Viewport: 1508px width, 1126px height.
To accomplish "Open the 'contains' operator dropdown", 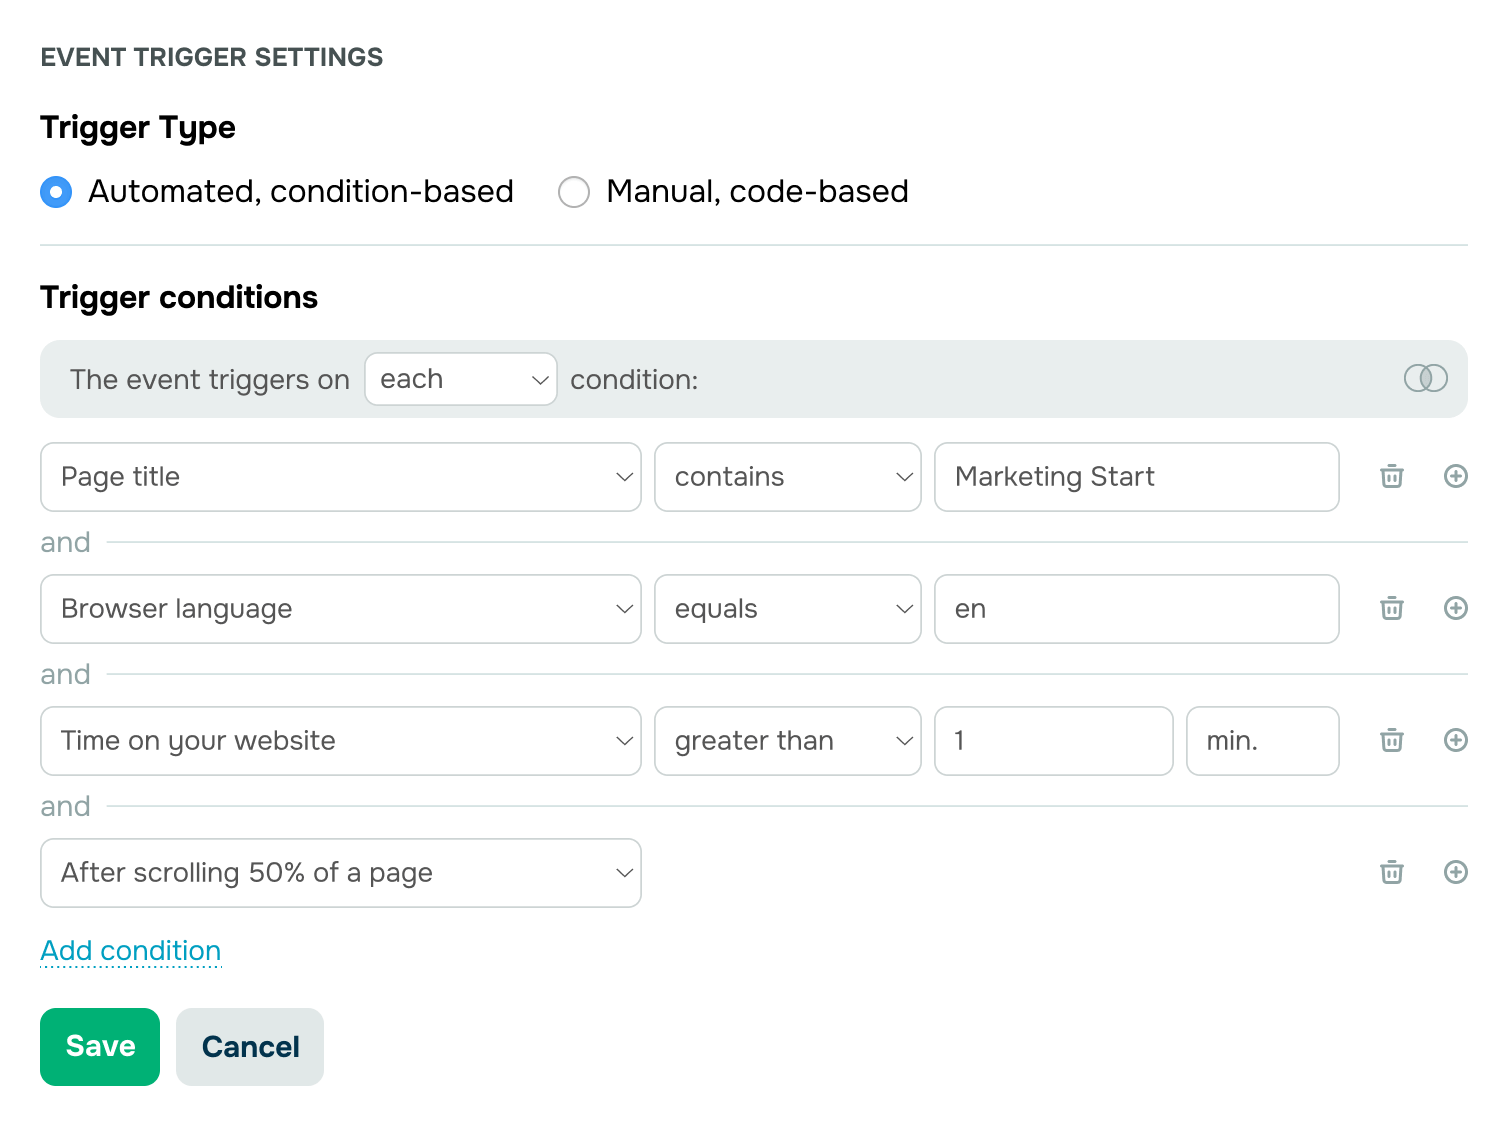I will pyautogui.click(x=788, y=477).
